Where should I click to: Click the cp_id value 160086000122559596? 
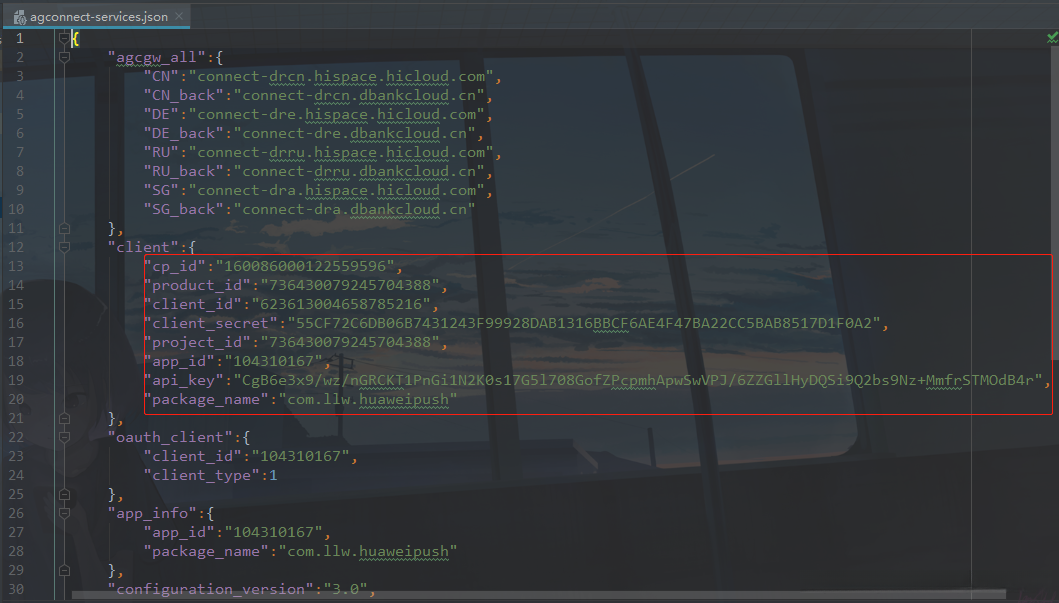(305, 266)
